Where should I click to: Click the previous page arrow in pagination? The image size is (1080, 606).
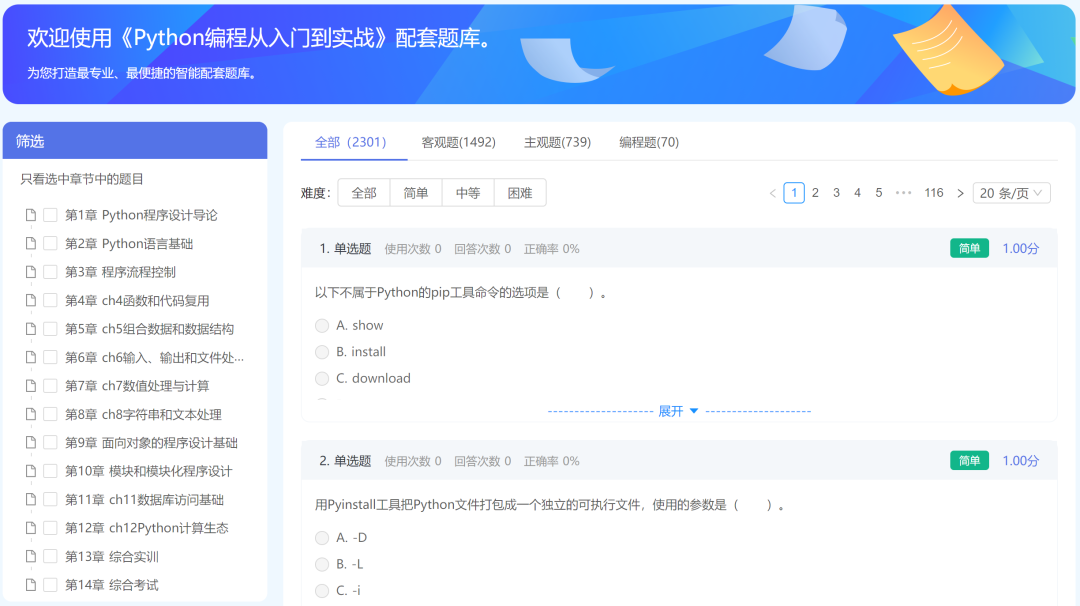771,192
